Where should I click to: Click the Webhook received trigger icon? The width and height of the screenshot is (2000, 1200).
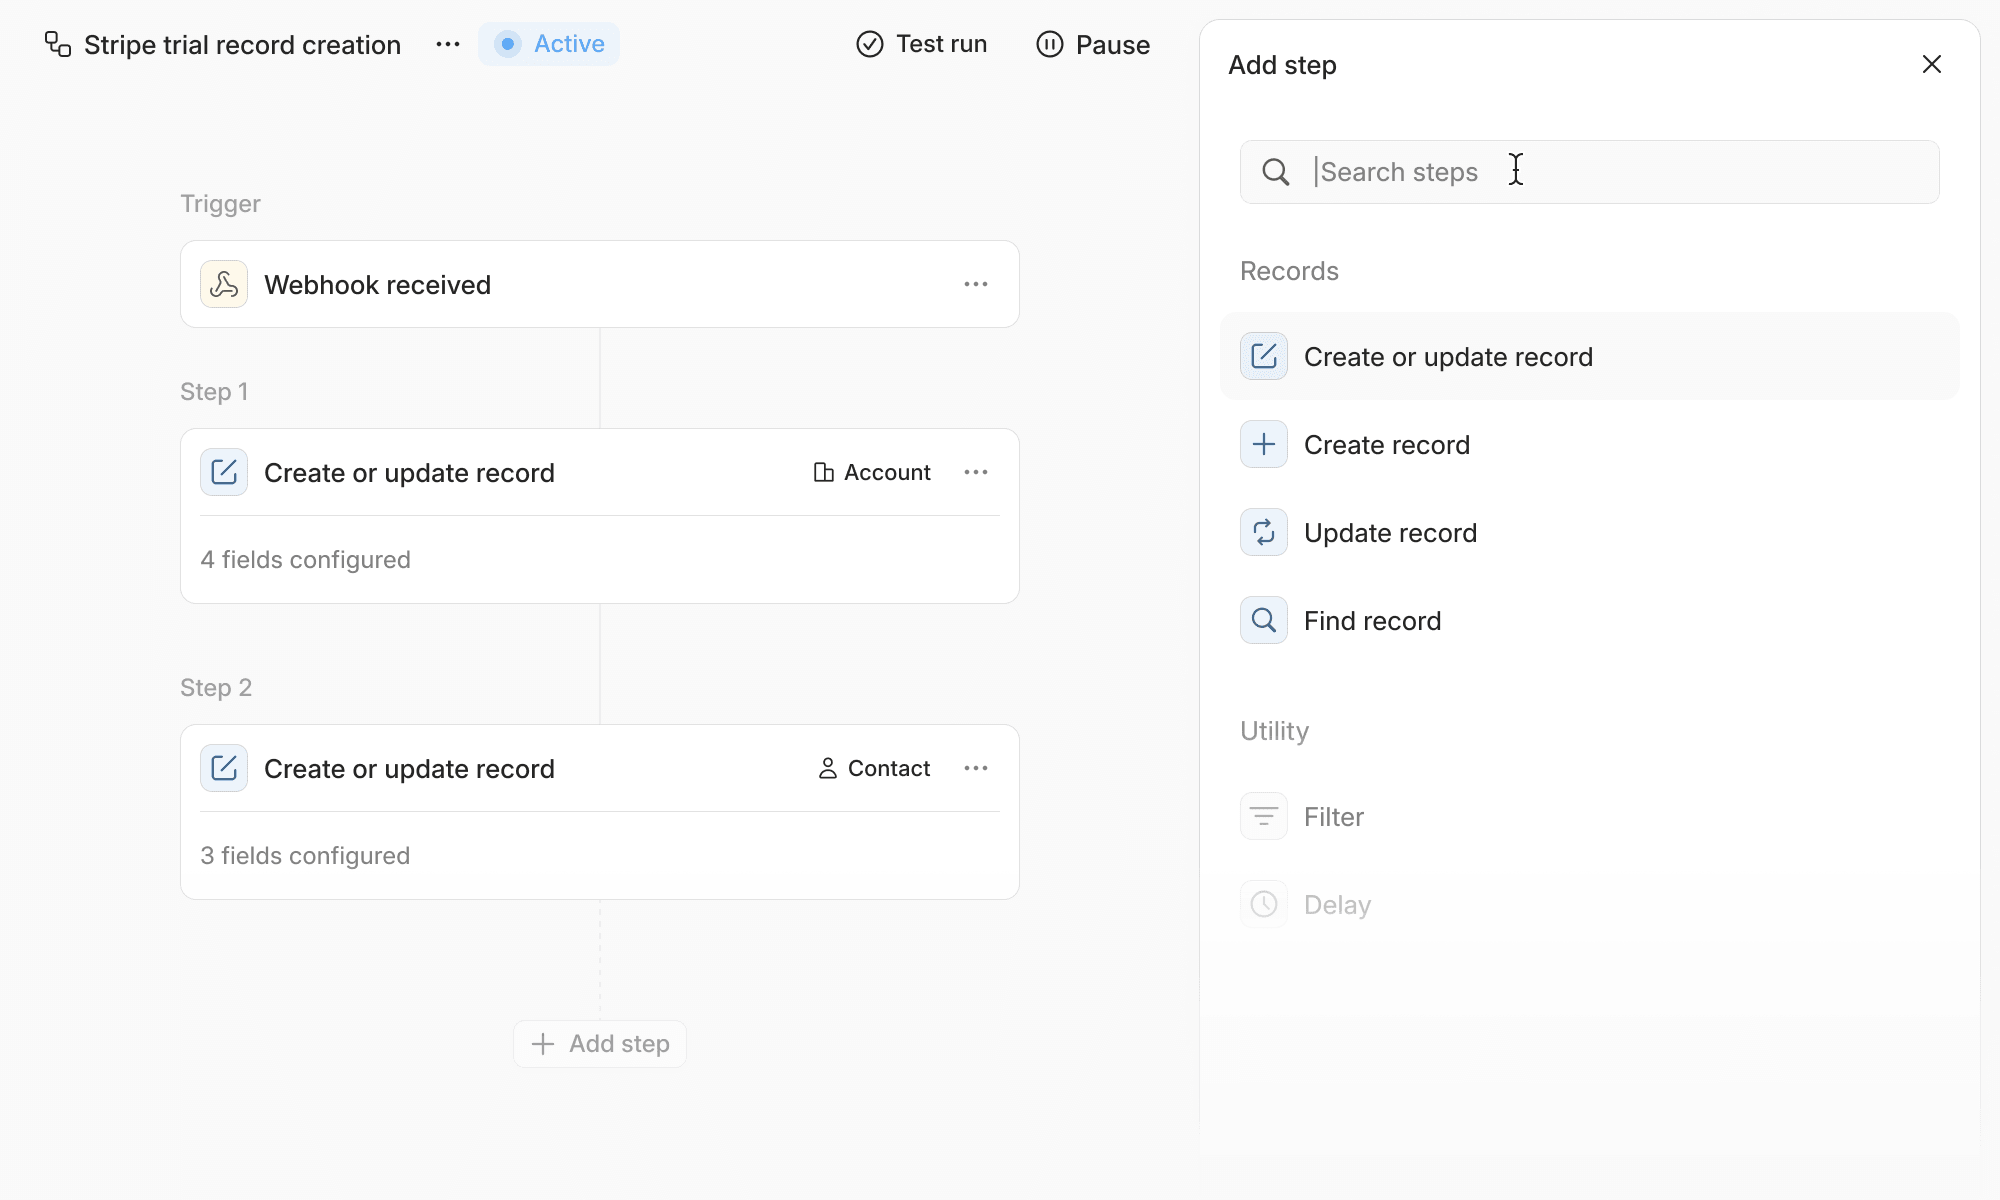tap(224, 285)
